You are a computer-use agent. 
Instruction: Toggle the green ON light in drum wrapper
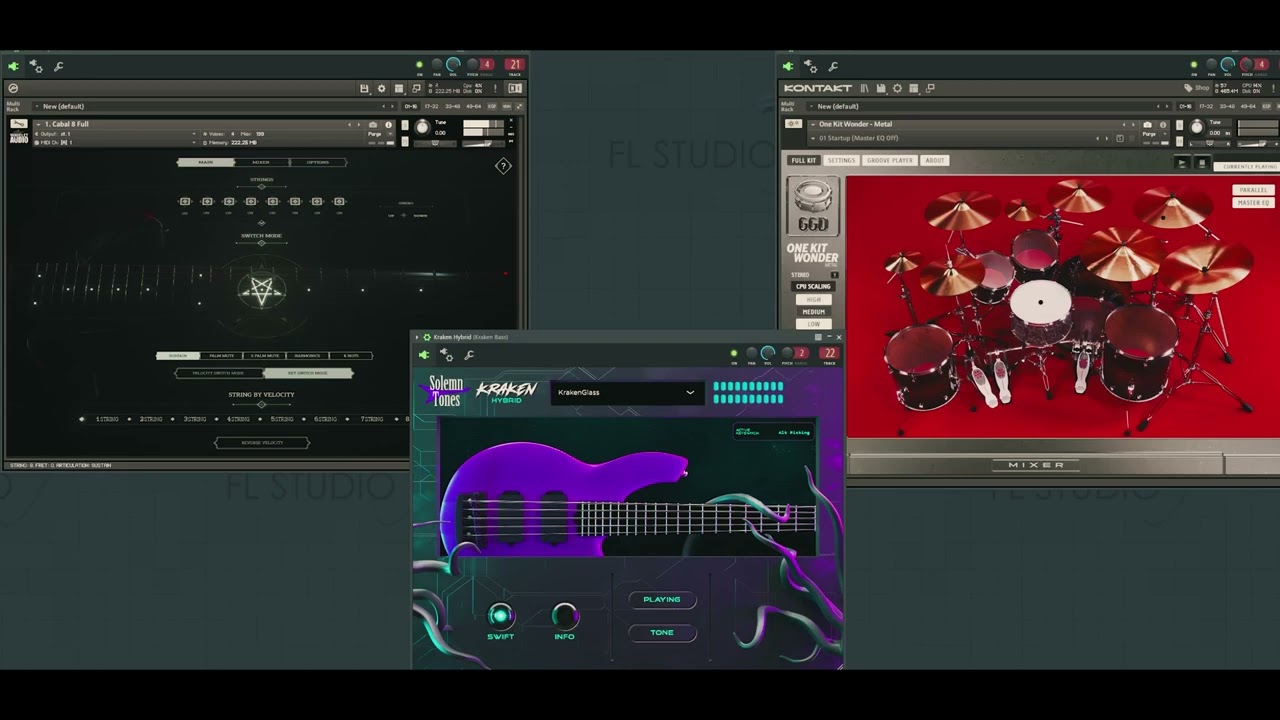click(x=1193, y=65)
